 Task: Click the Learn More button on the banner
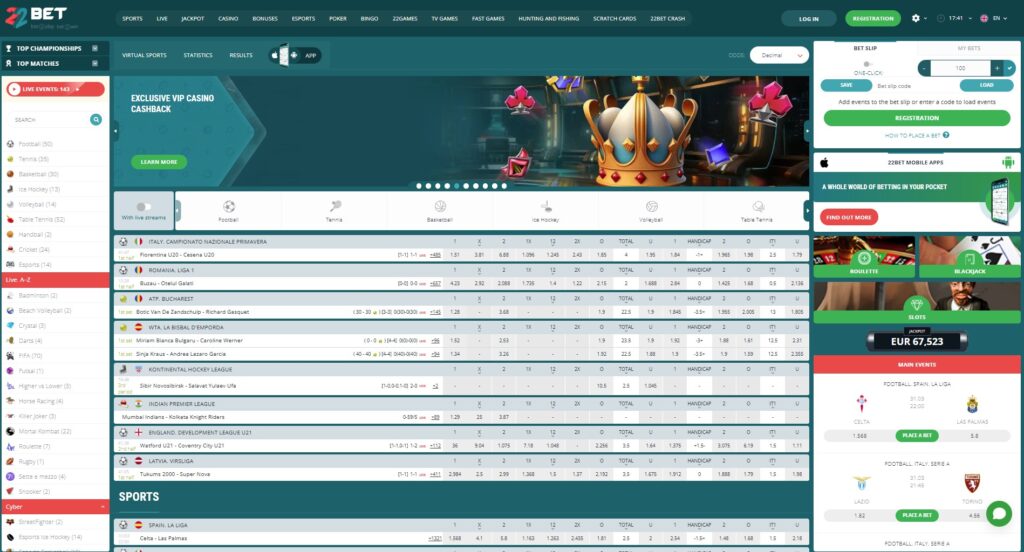click(159, 161)
